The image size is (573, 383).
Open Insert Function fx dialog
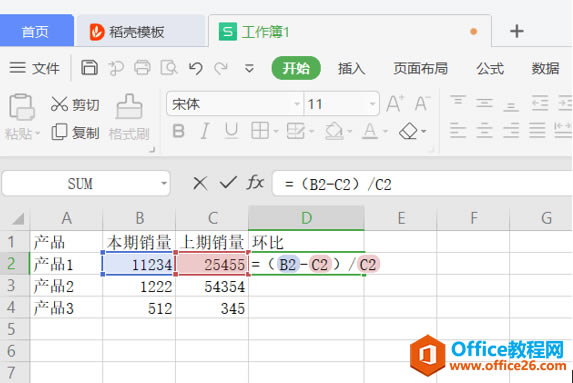(255, 182)
